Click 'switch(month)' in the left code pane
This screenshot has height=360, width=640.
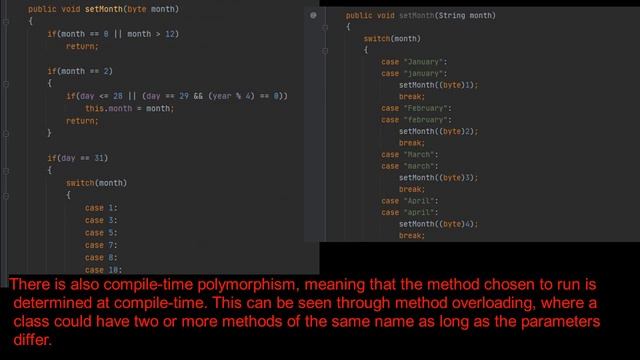96,183
